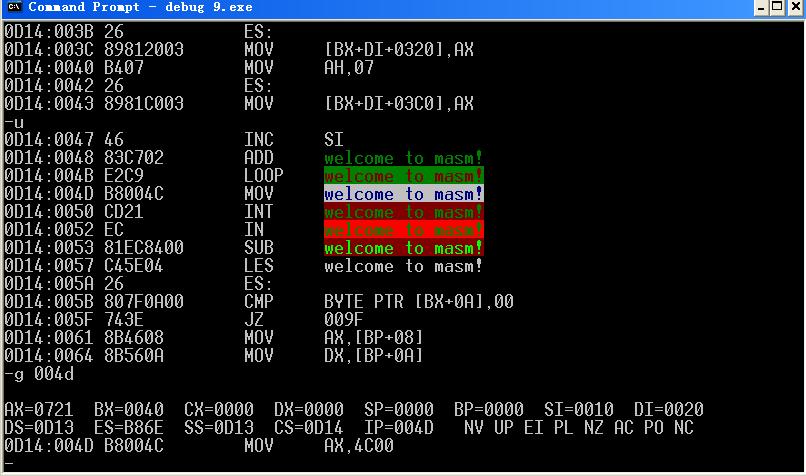
Task: Click the 'DX=0000' register value
Action: pos(309,410)
